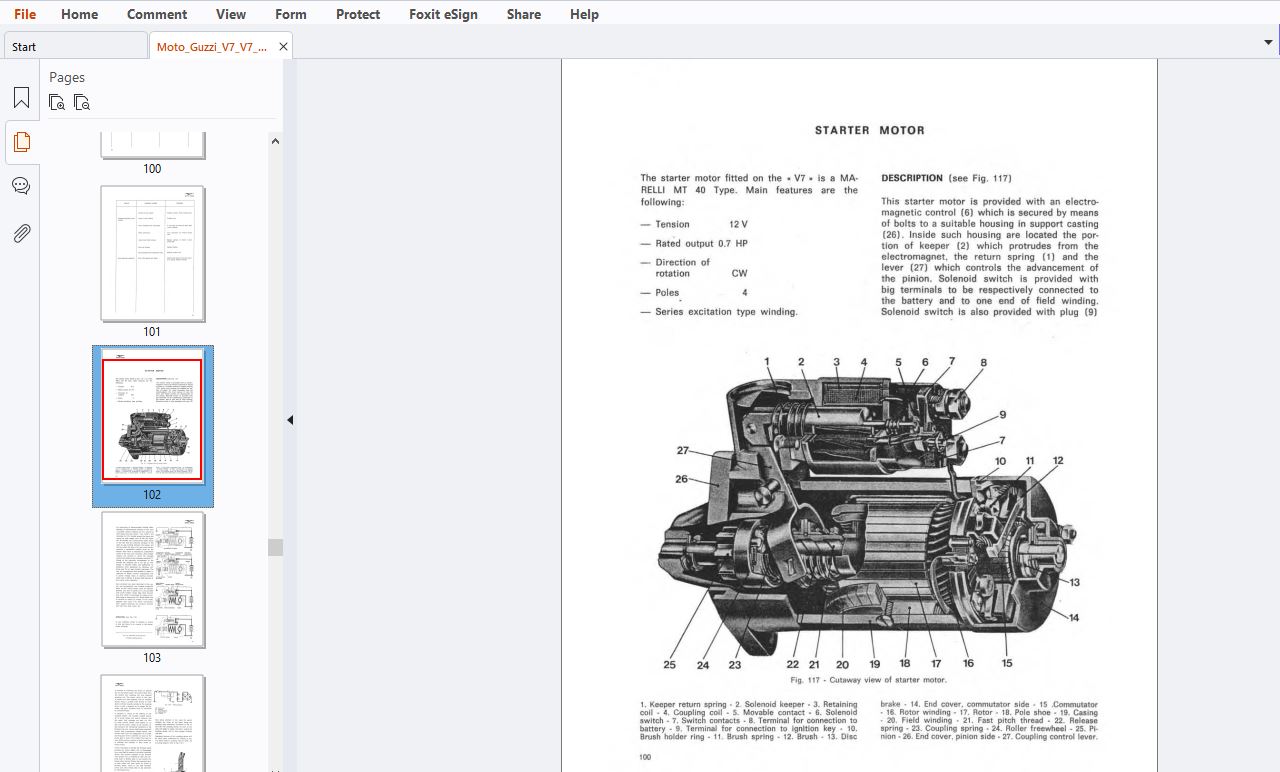Open the Foxit eSign tab
Screen dimensions: 1280x772
443,14
